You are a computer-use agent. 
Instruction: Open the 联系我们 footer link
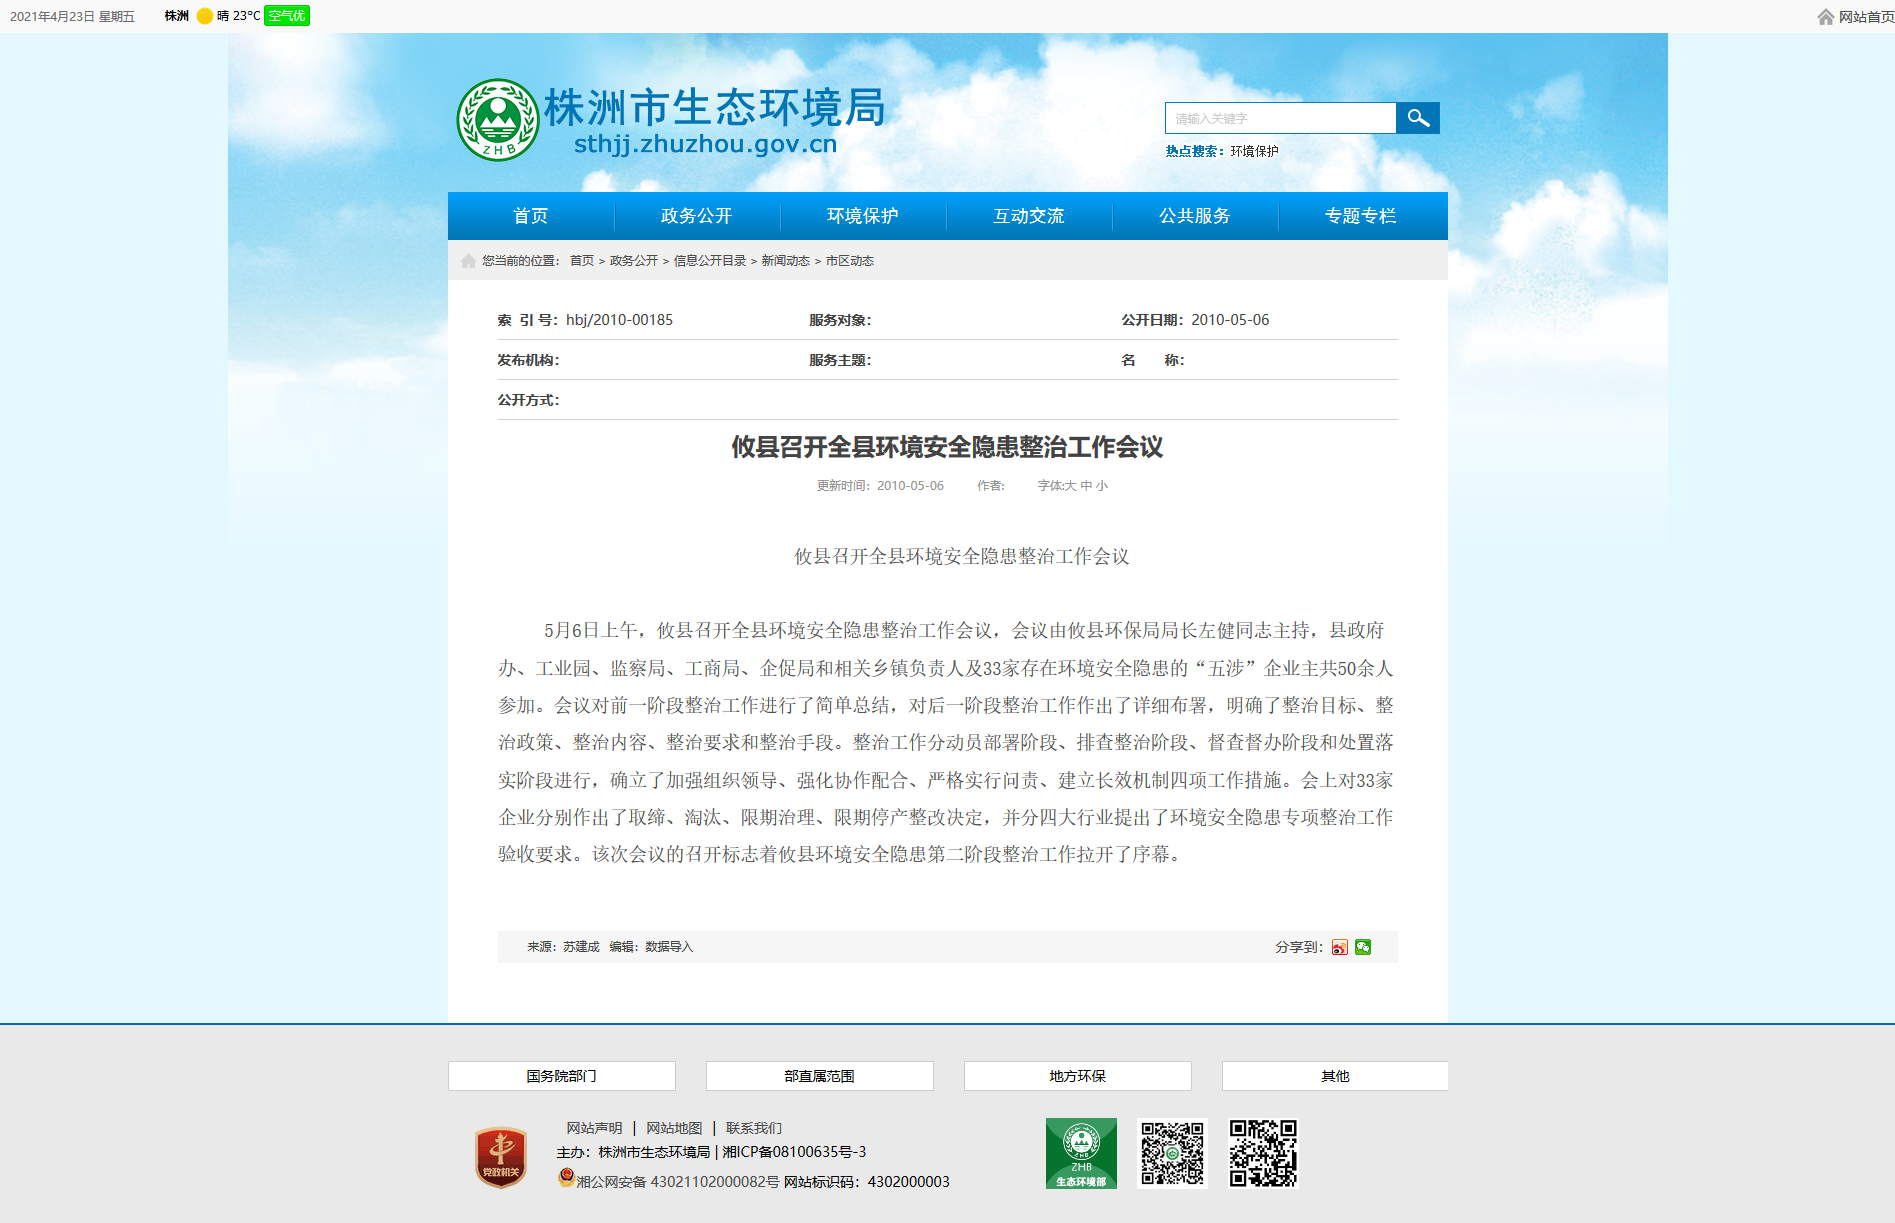pos(754,1128)
